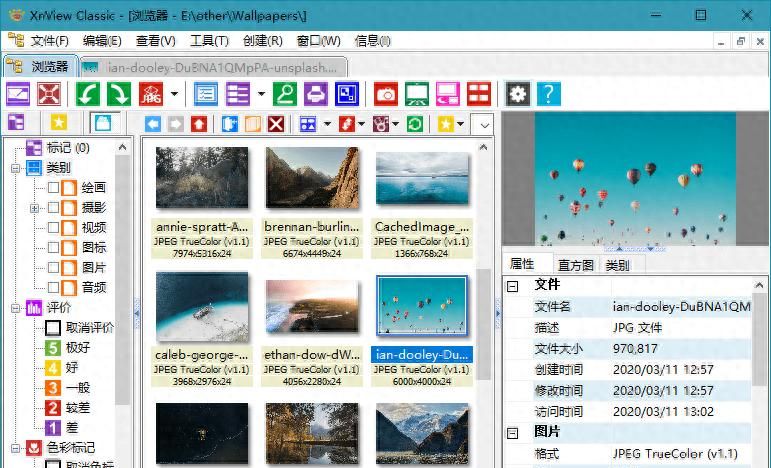This screenshot has width=771, height=468.
Task: Click the rotate left green arrow icon
Action: pos(88,94)
